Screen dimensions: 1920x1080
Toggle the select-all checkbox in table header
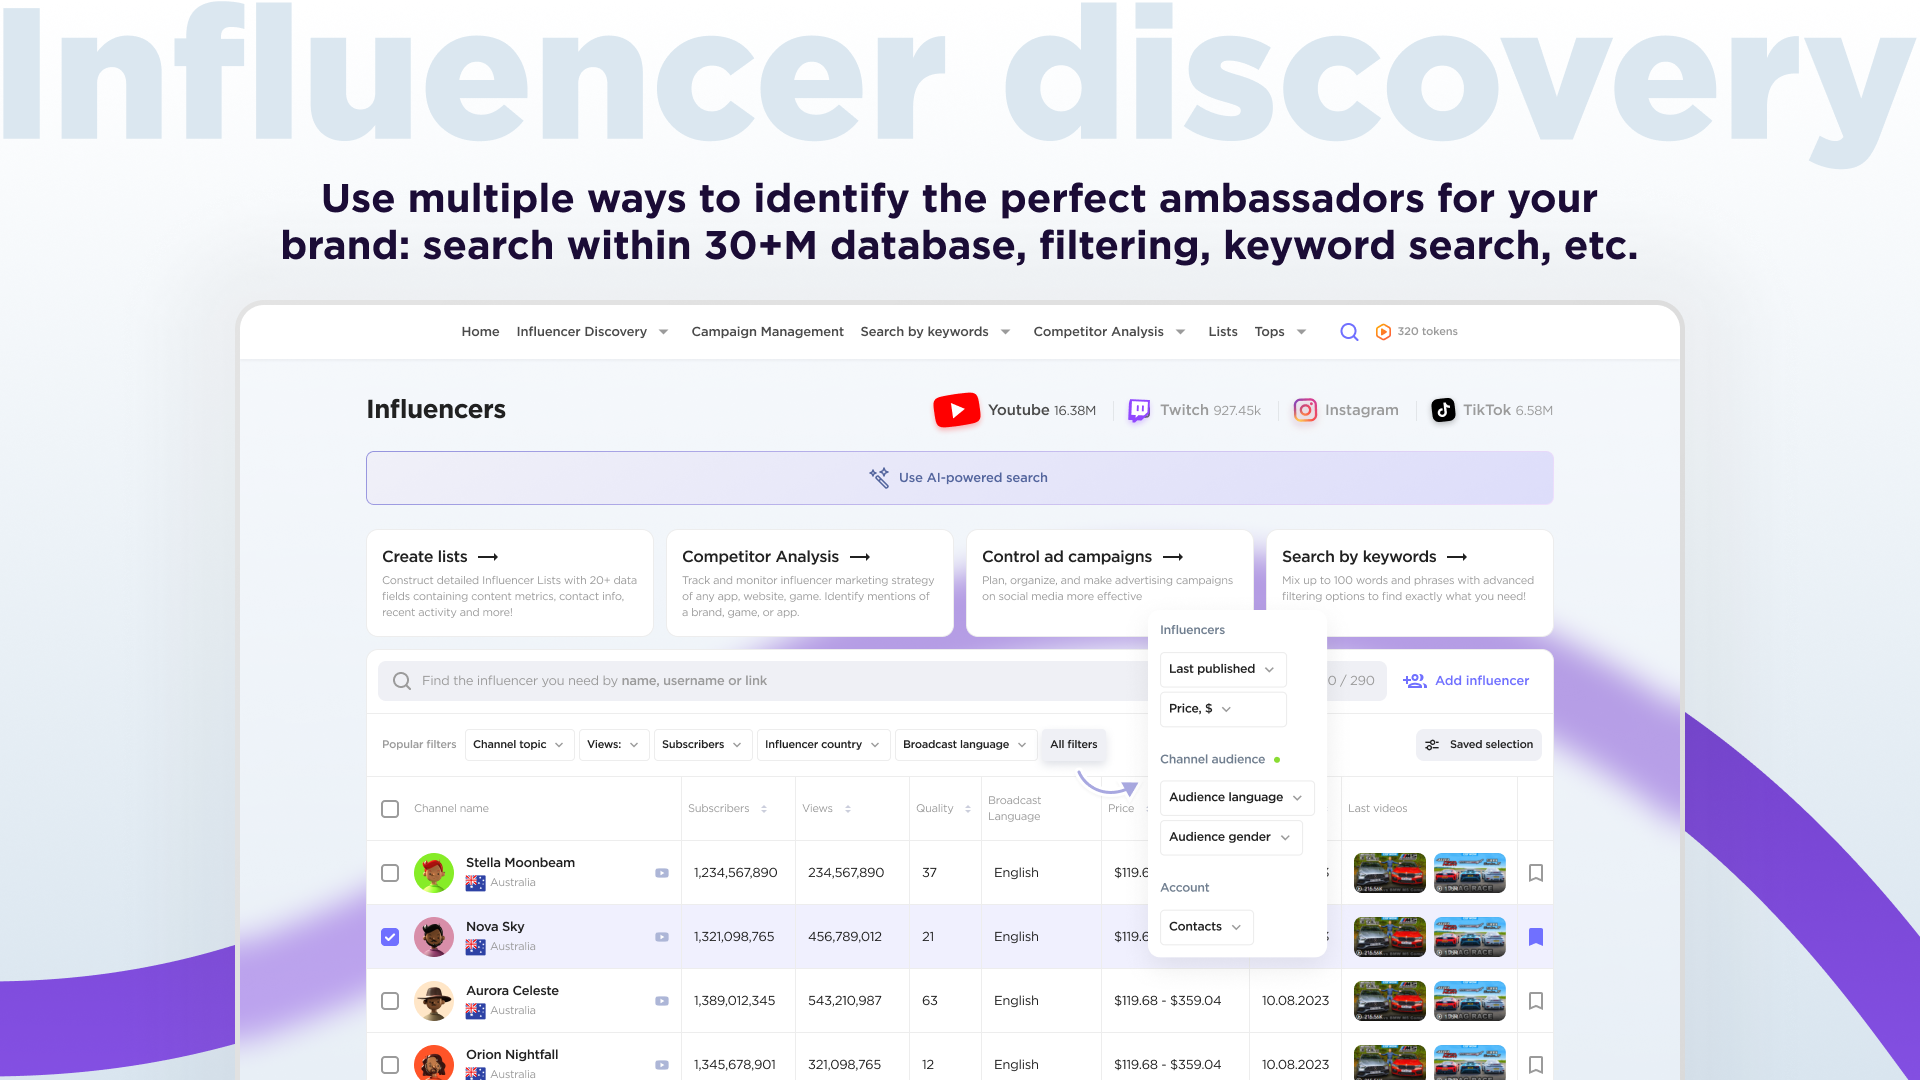tap(390, 809)
